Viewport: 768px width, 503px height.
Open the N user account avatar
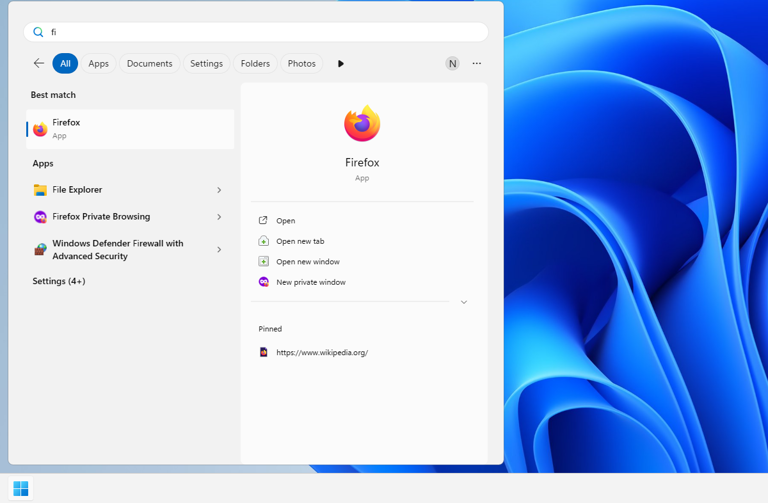[452, 63]
